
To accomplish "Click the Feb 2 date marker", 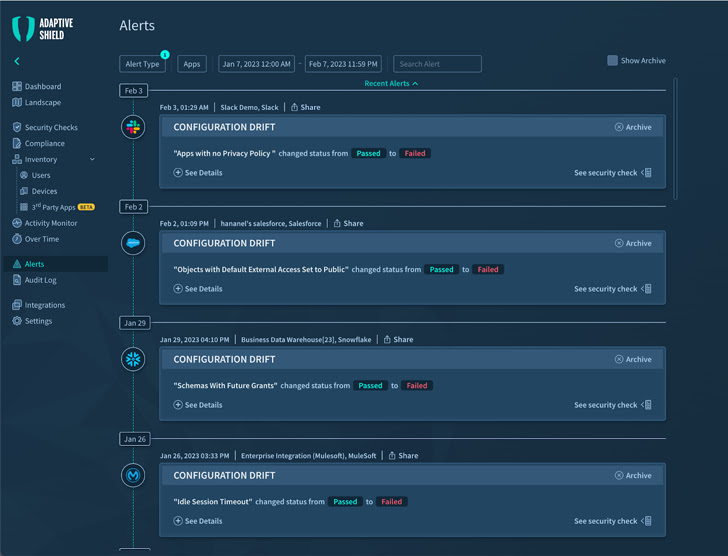I will click(134, 207).
